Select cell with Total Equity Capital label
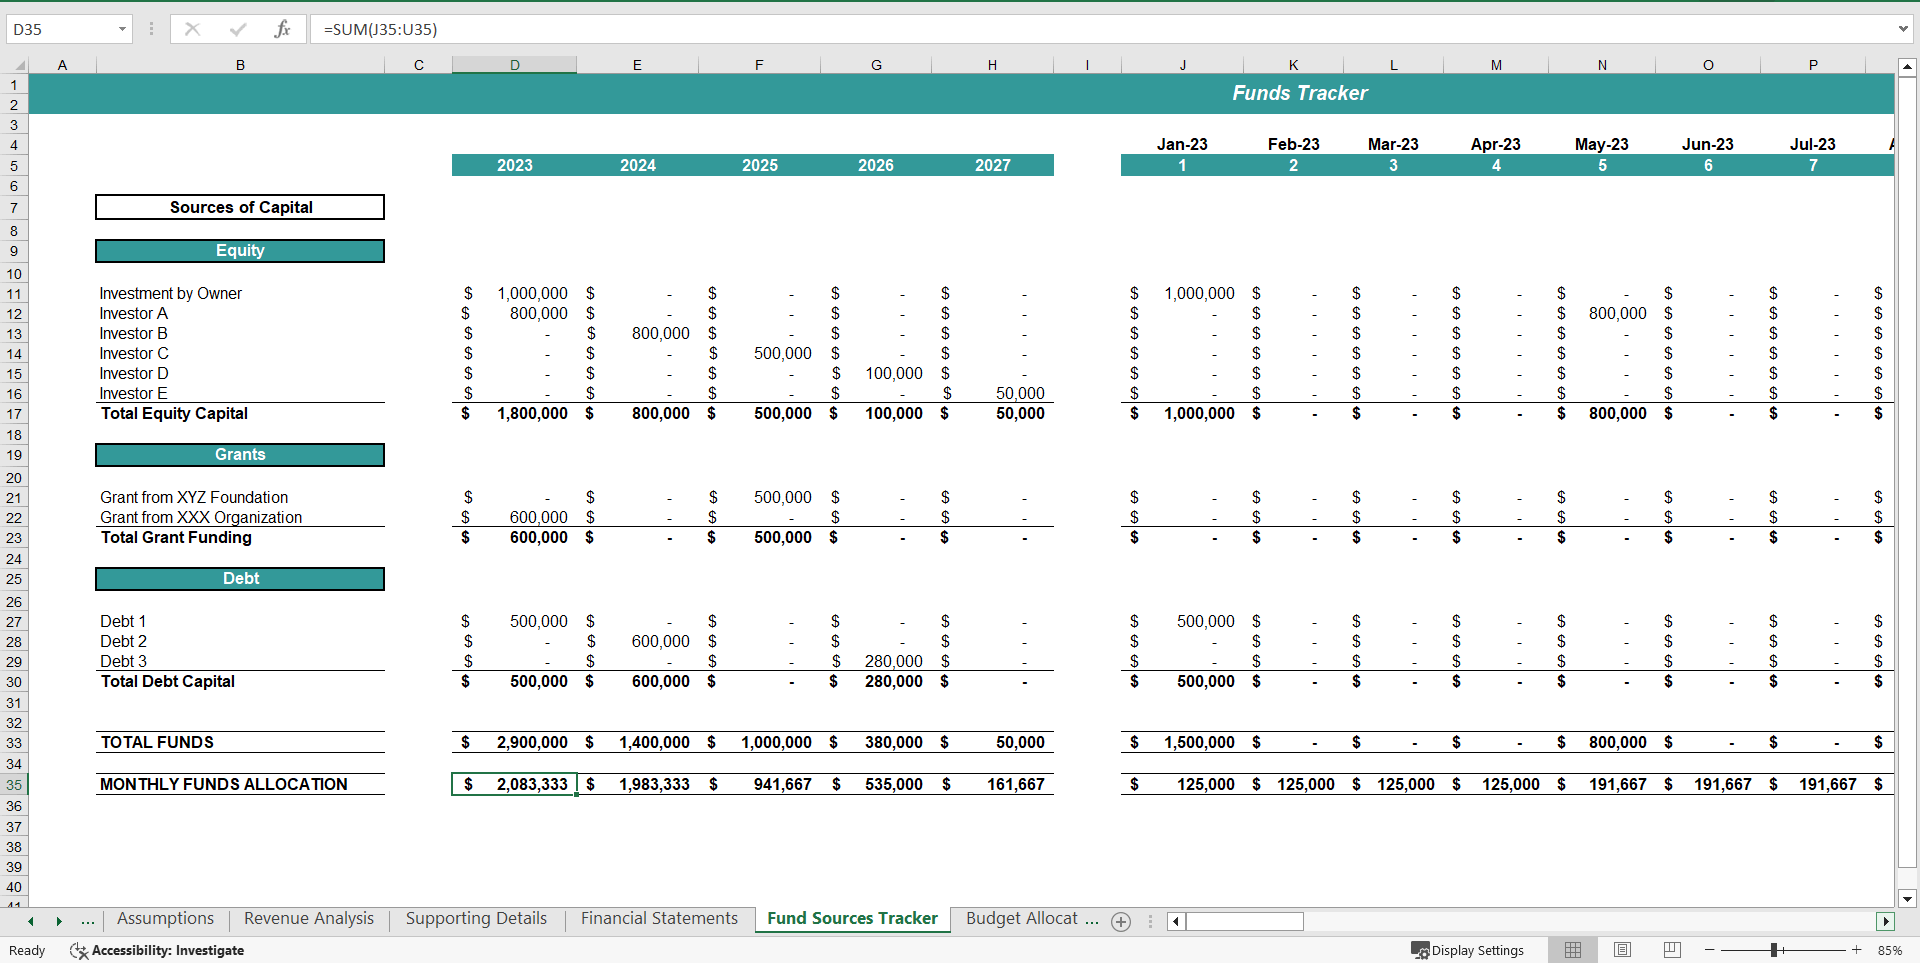This screenshot has height=964, width=1920. [x=173, y=413]
